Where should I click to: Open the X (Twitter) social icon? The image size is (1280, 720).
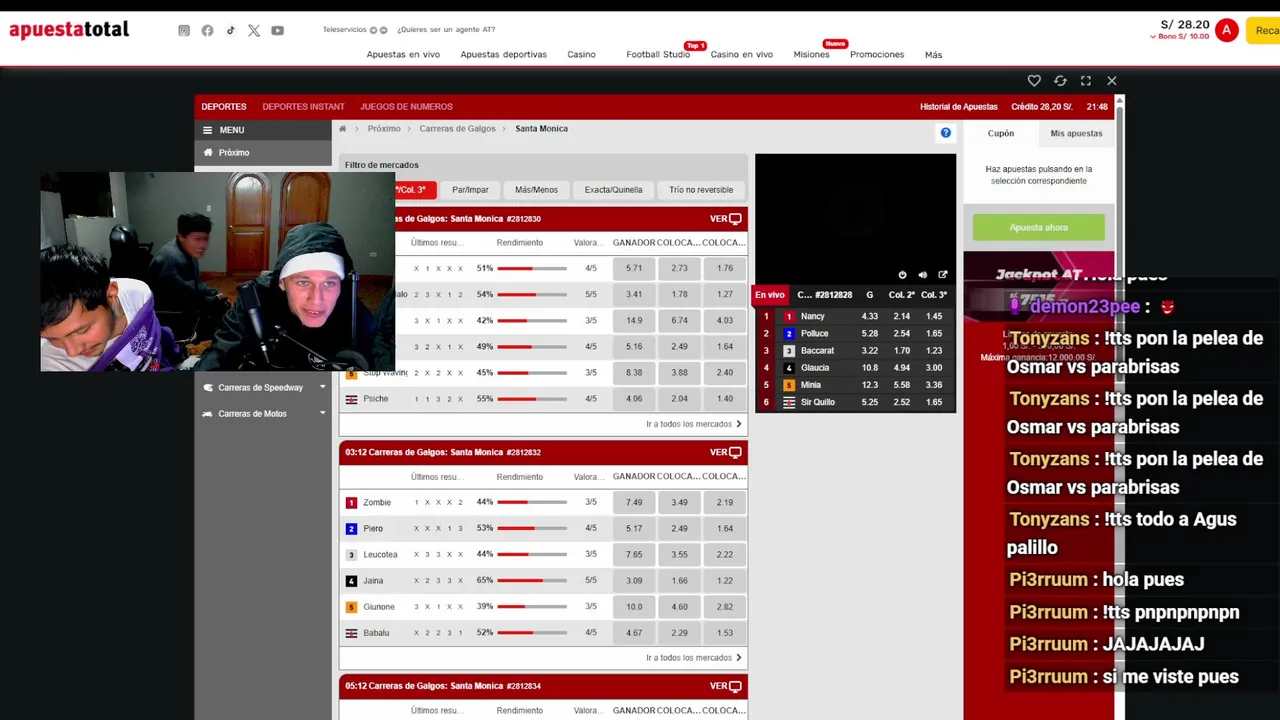pos(254,31)
